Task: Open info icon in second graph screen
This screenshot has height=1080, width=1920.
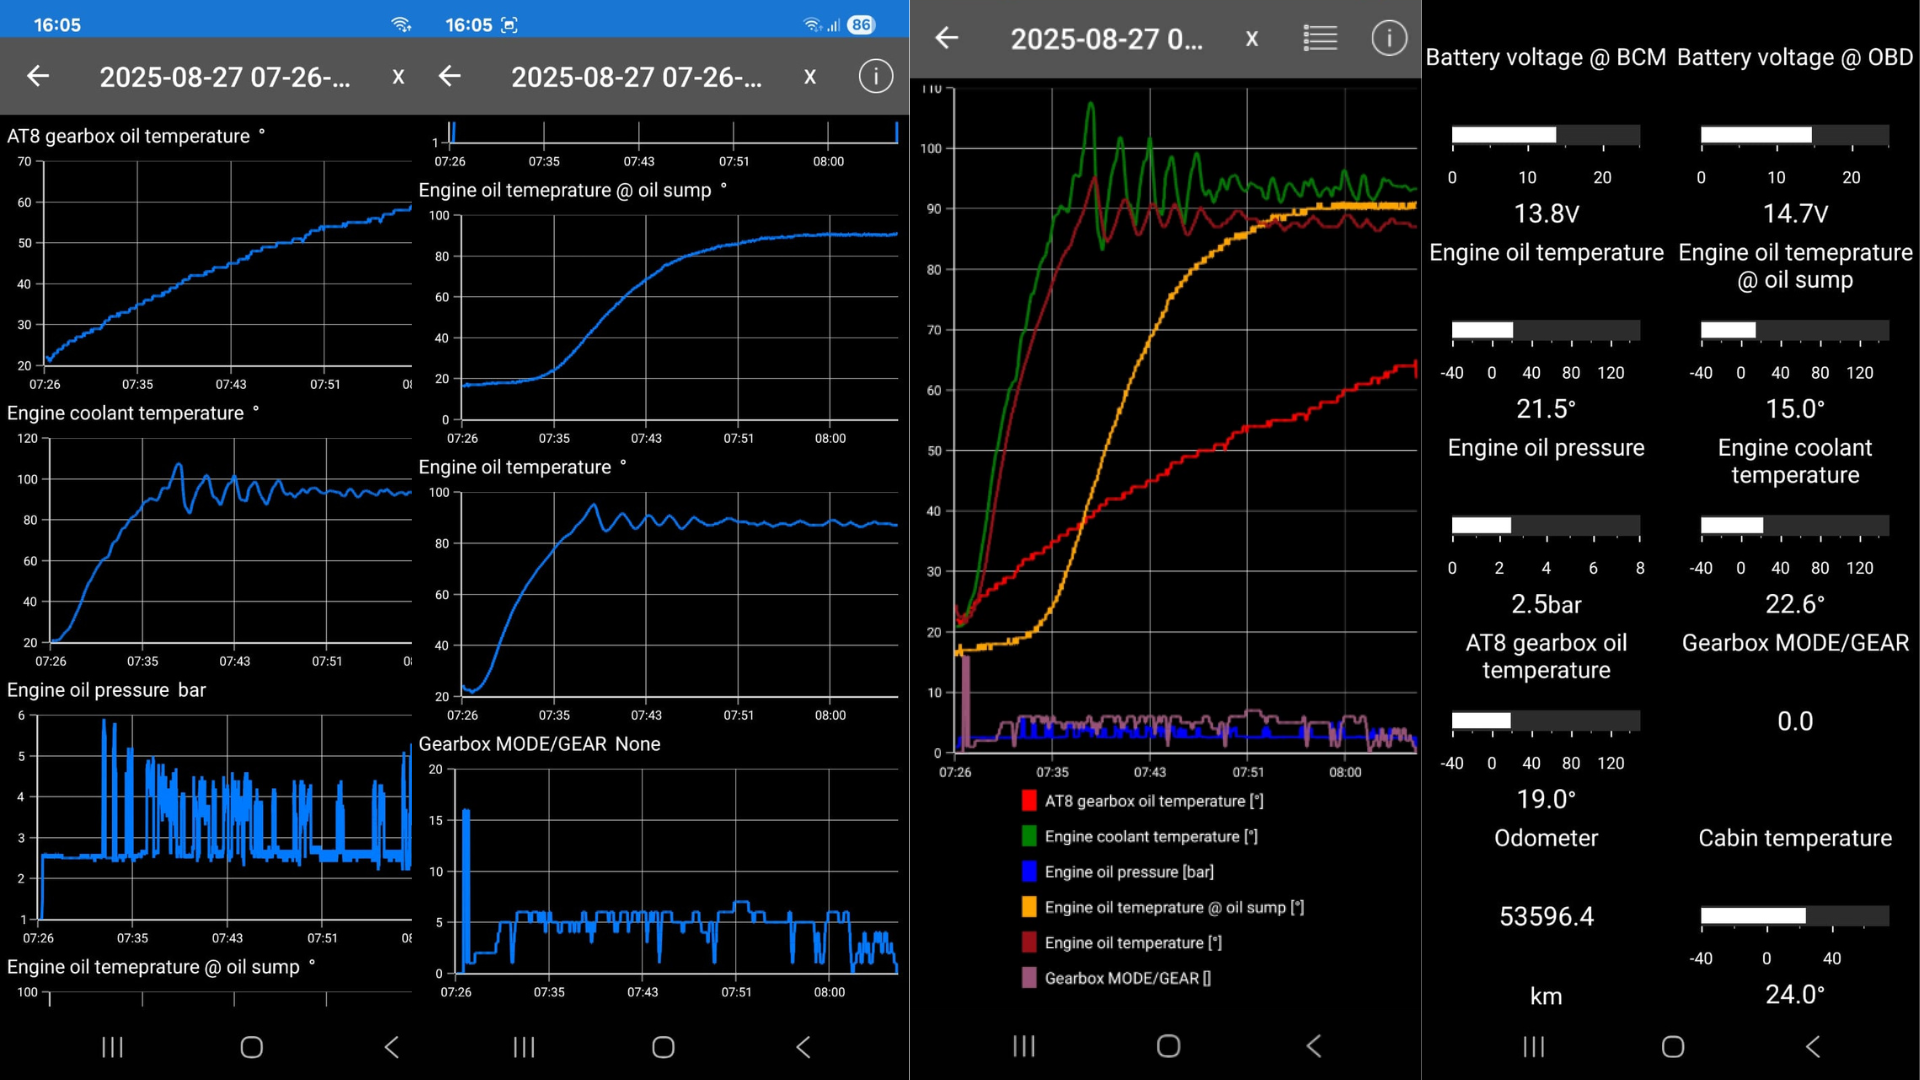Action: tap(875, 76)
